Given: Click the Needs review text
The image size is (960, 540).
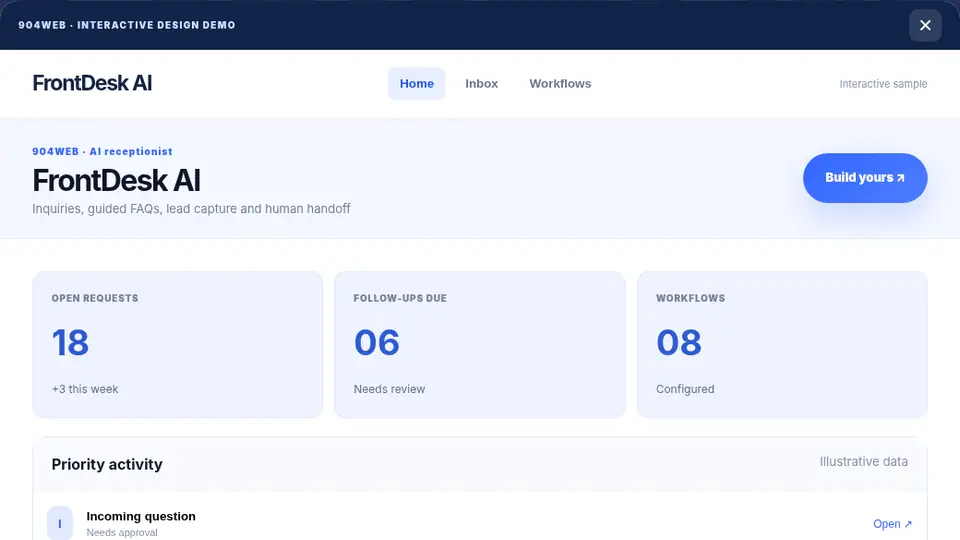Looking at the screenshot, I should coord(389,389).
